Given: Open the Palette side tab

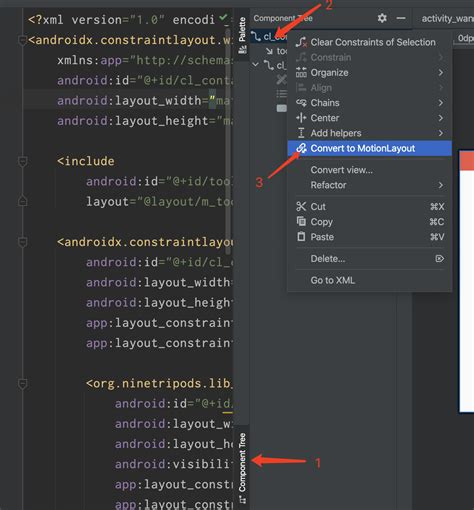Looking at the screenshot, I should pyautogui.click(x=242, y=36).
